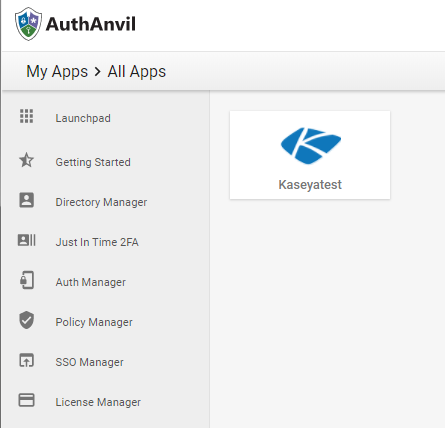445x428 pixels.
Task: Open SSO Manager menu entry
Action: click(89, 362)
